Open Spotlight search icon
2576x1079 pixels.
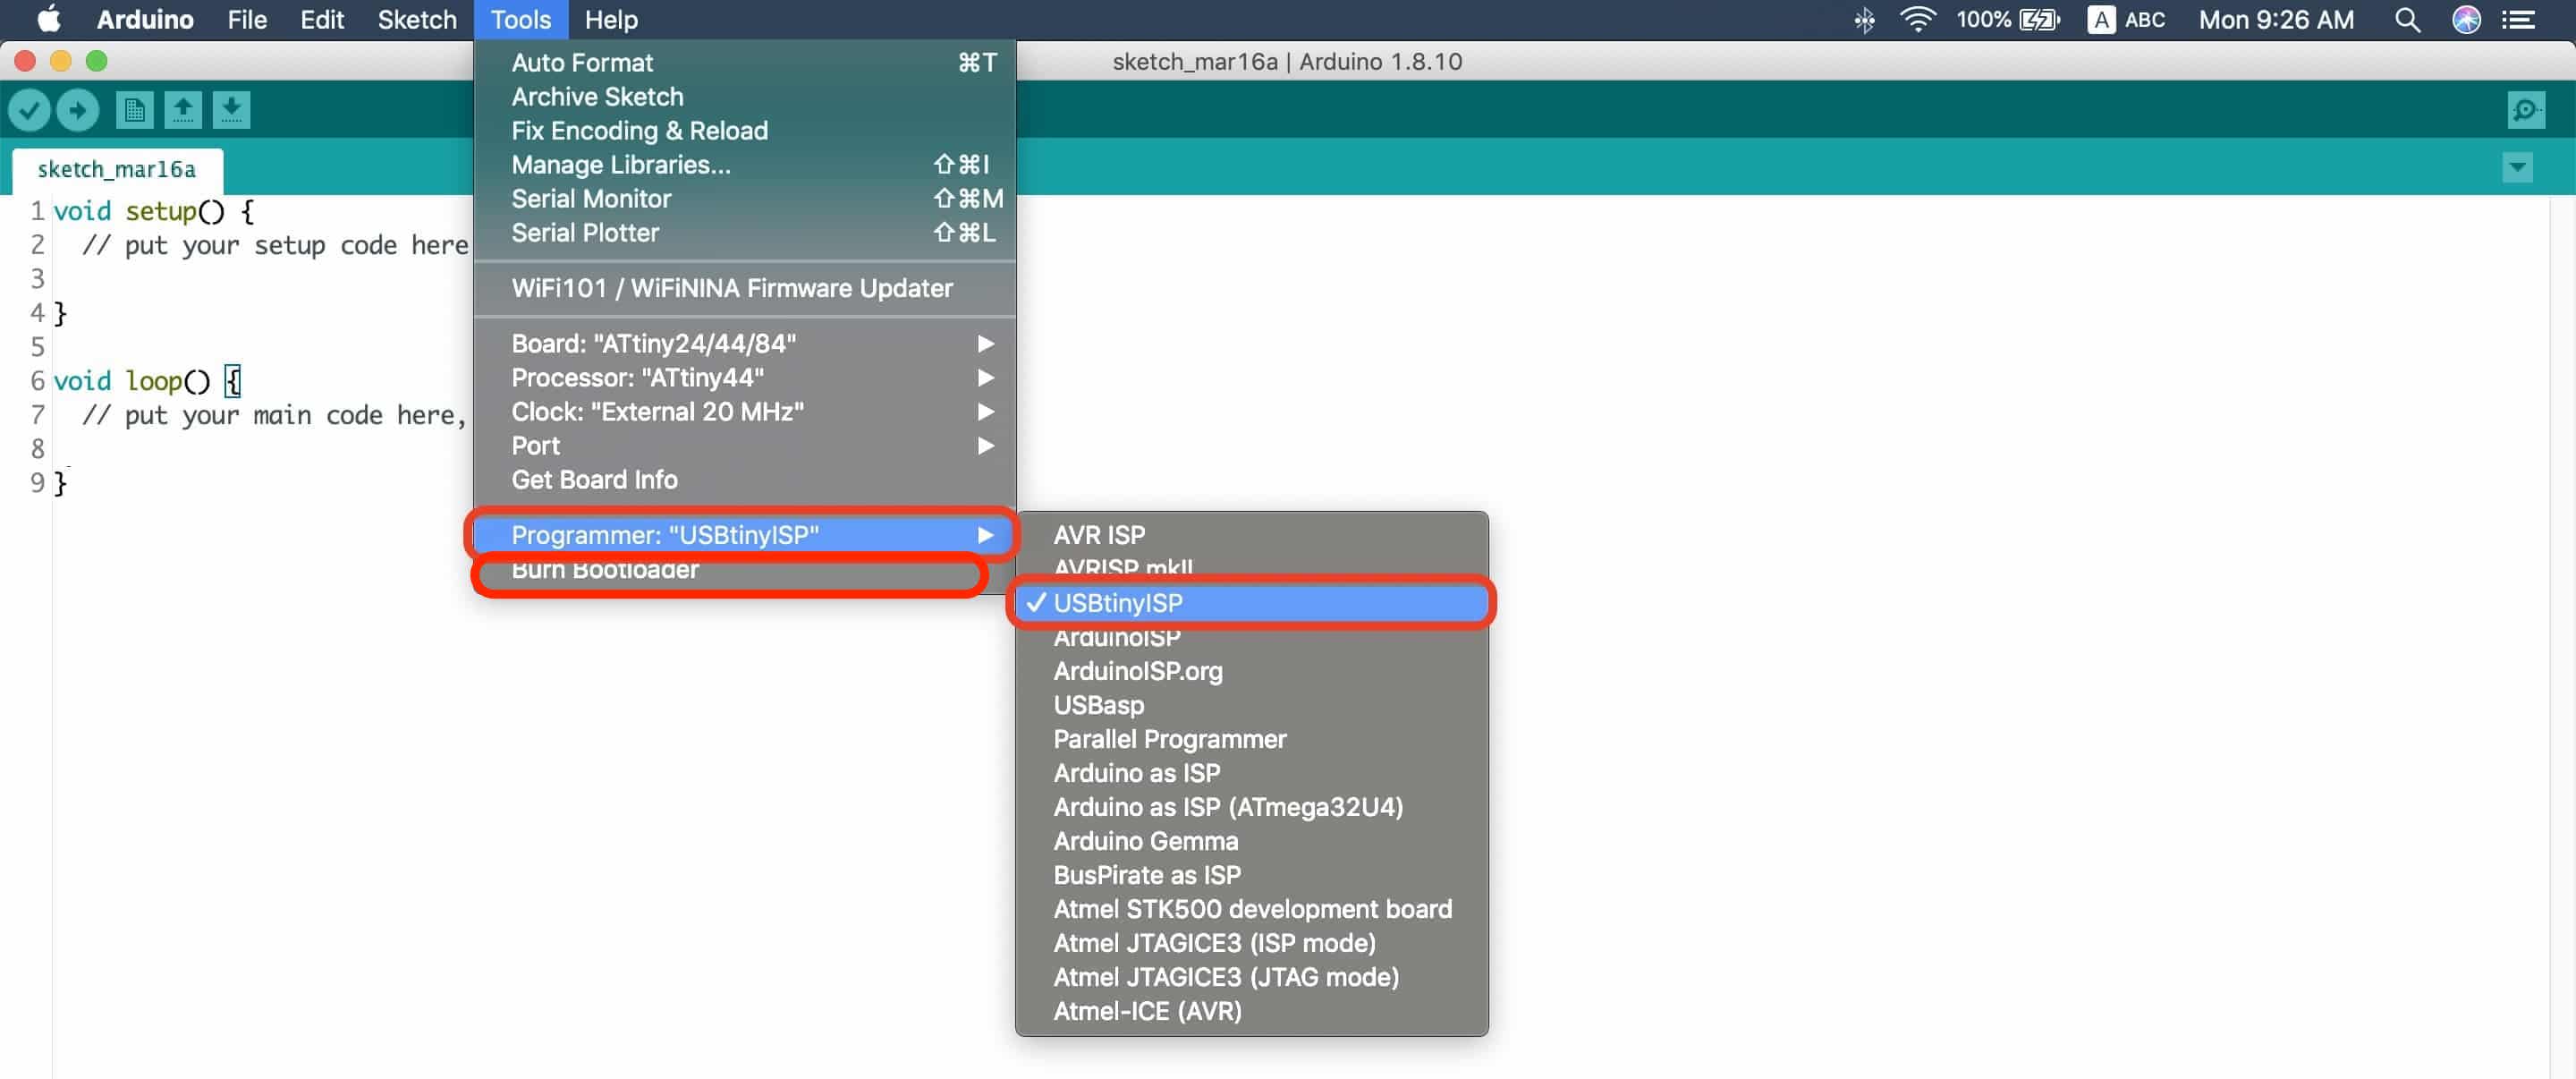(x=2407, y=20)
